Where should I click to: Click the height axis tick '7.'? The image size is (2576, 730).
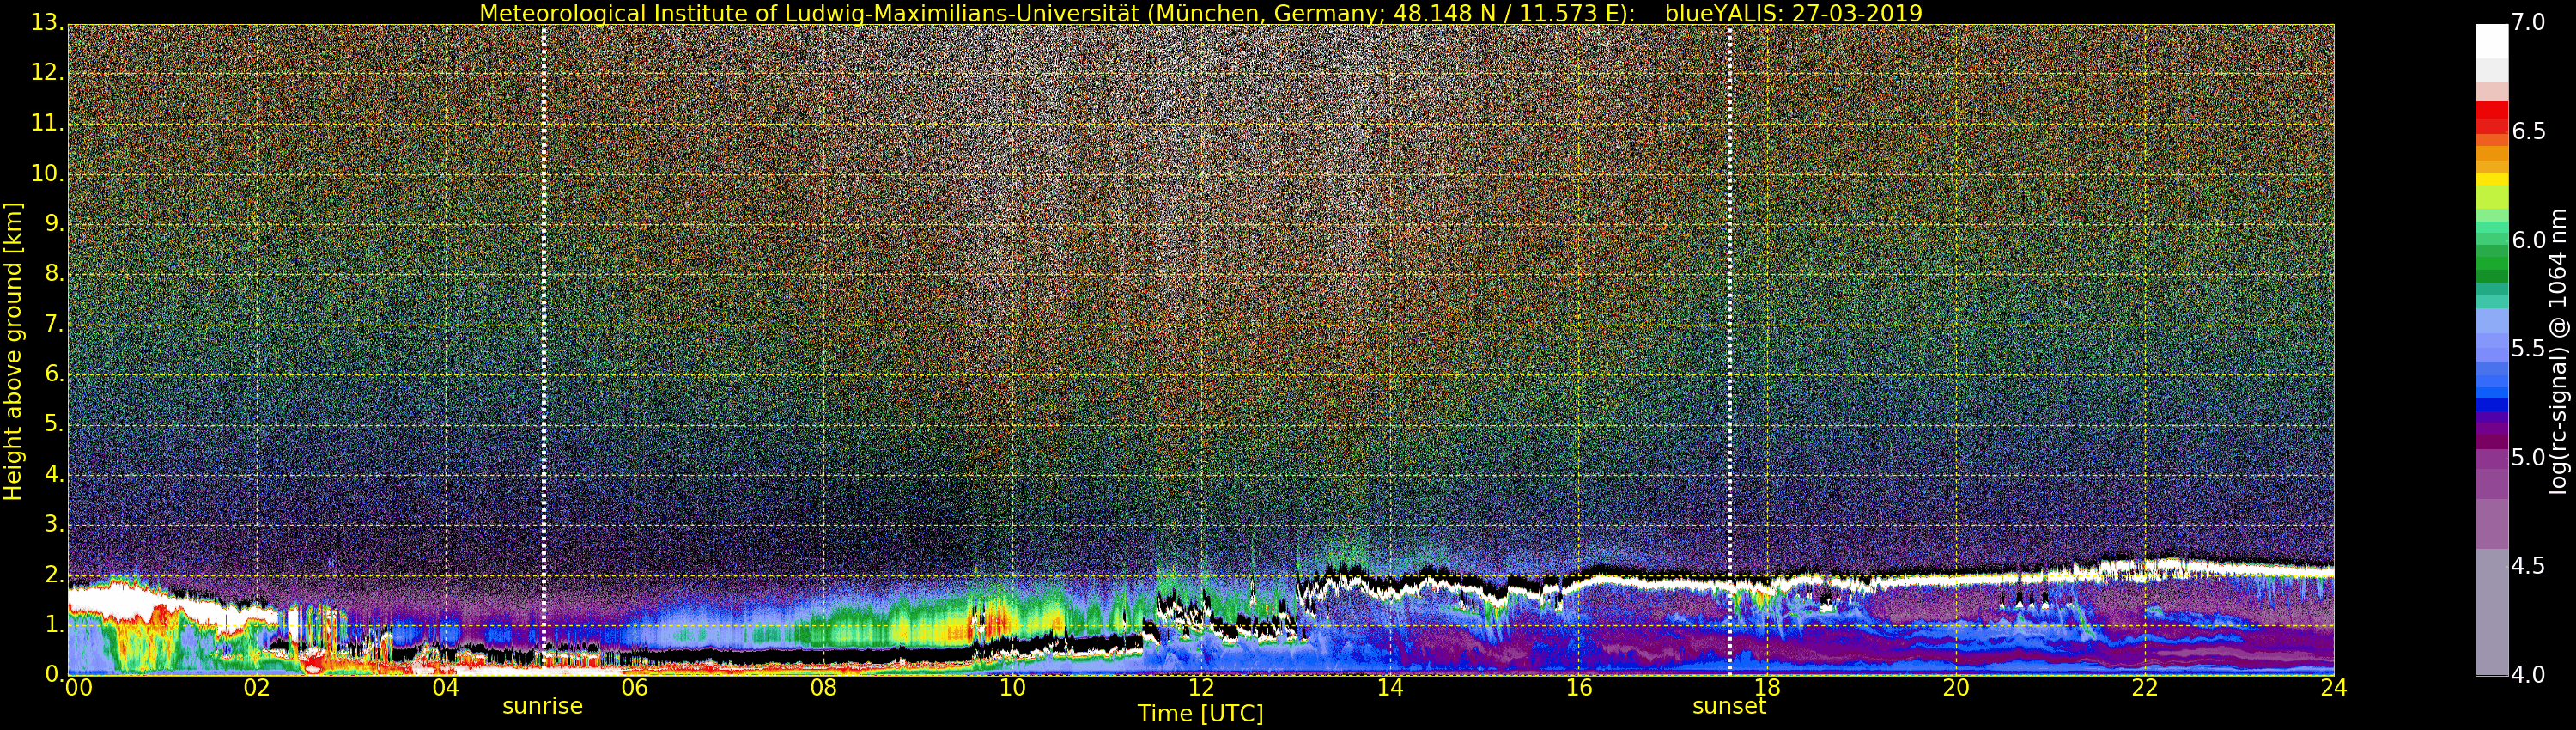[54, 324]
